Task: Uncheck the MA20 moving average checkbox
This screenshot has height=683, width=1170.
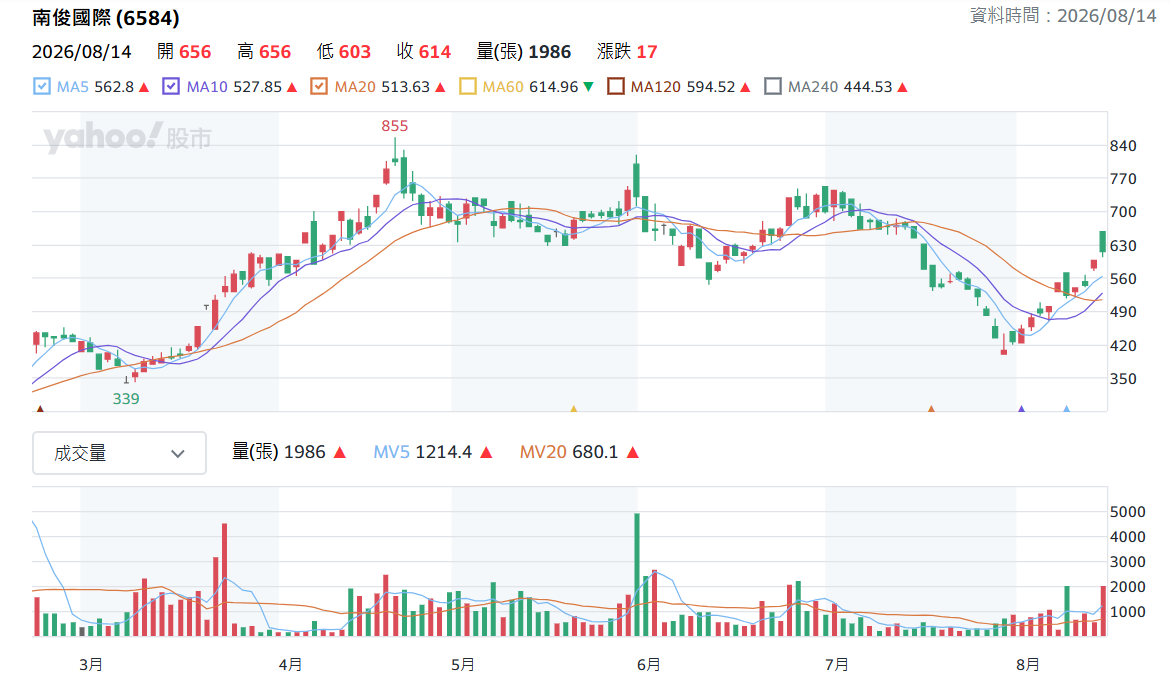Action: [x=319, y=87]
